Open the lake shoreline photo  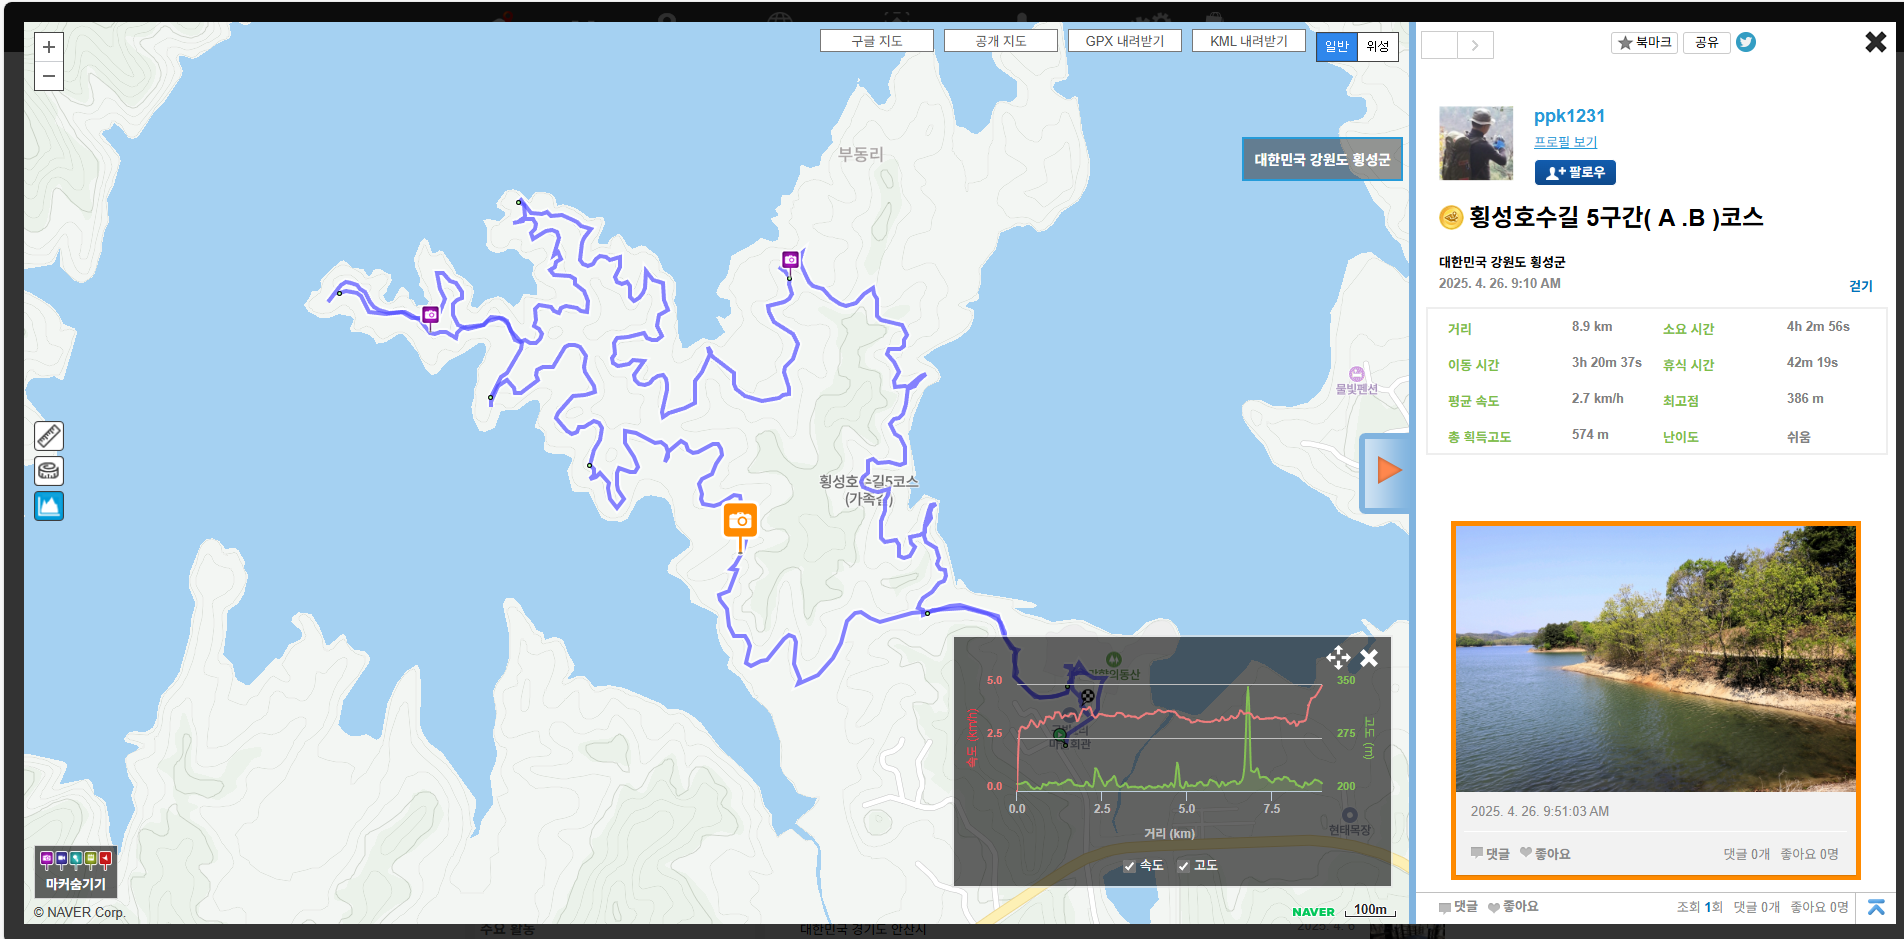[1656, 659]
